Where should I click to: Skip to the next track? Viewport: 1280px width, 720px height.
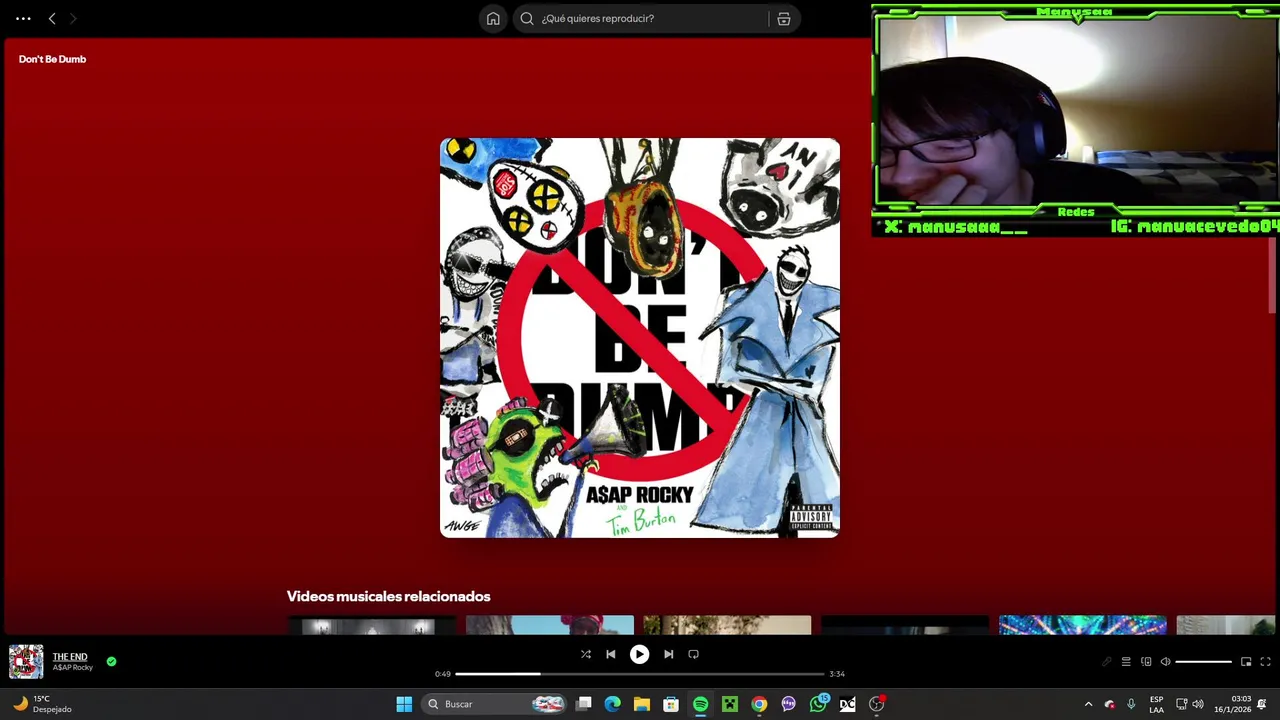668,654
